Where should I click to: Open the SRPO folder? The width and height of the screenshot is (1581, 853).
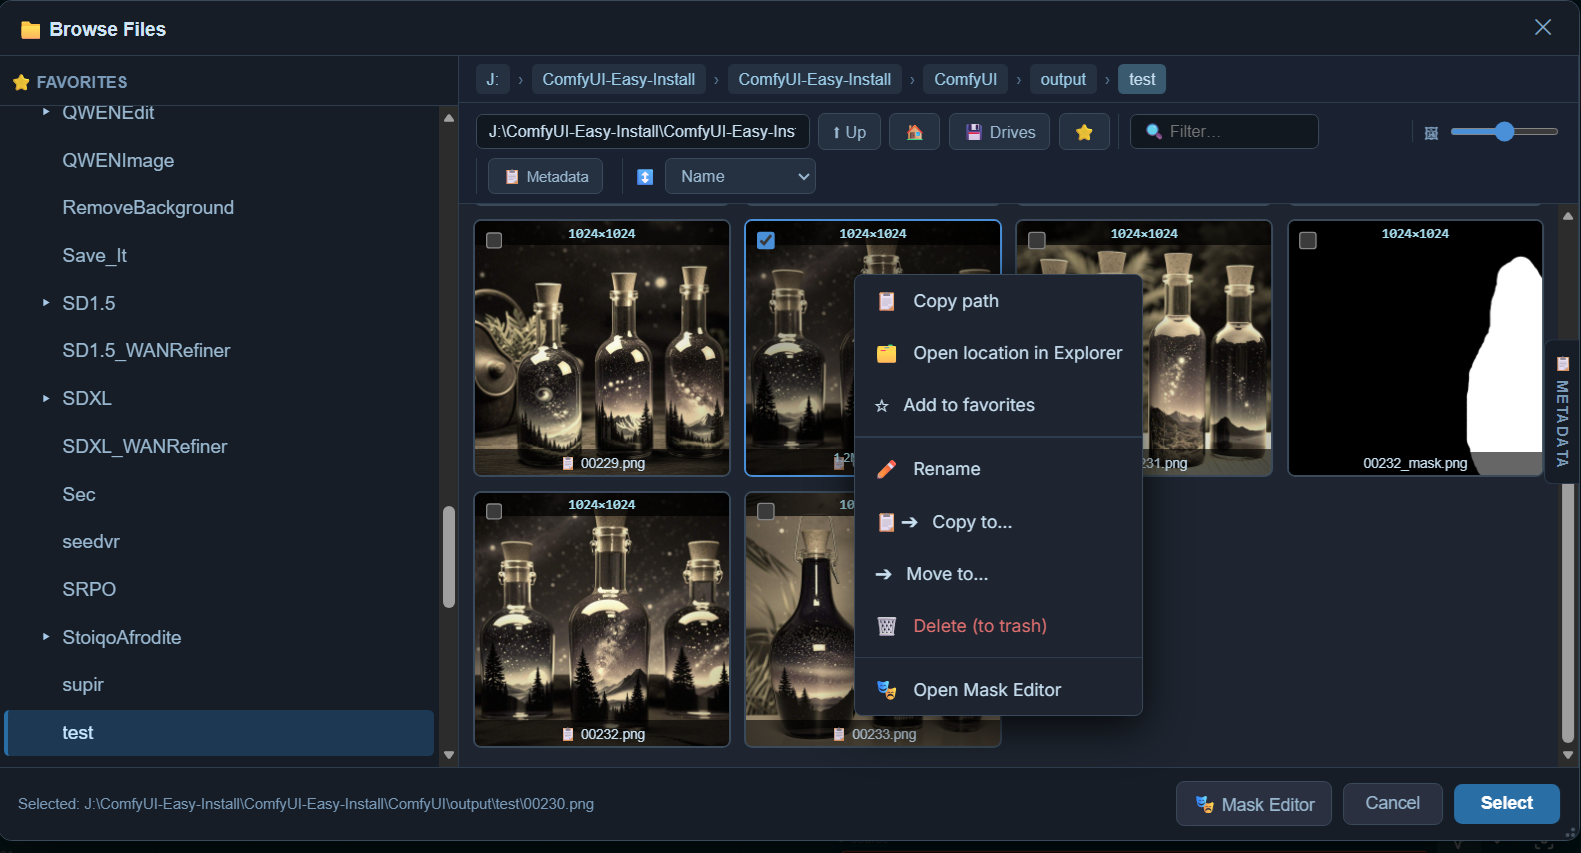pos(89,589)
